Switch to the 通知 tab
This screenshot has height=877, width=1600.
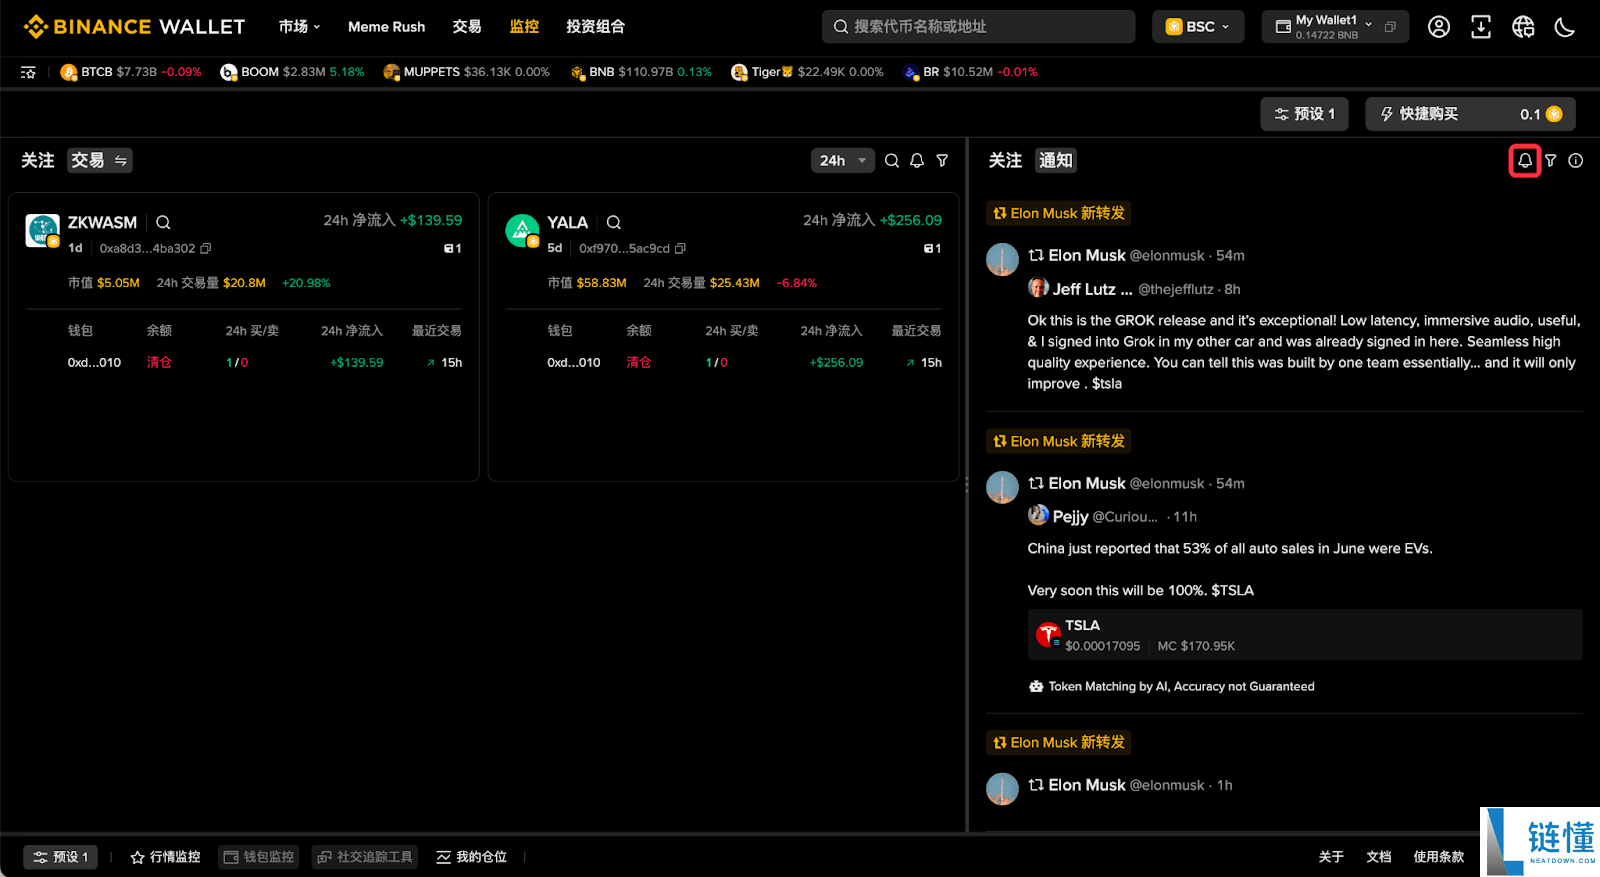click(x=1055, y=160)
